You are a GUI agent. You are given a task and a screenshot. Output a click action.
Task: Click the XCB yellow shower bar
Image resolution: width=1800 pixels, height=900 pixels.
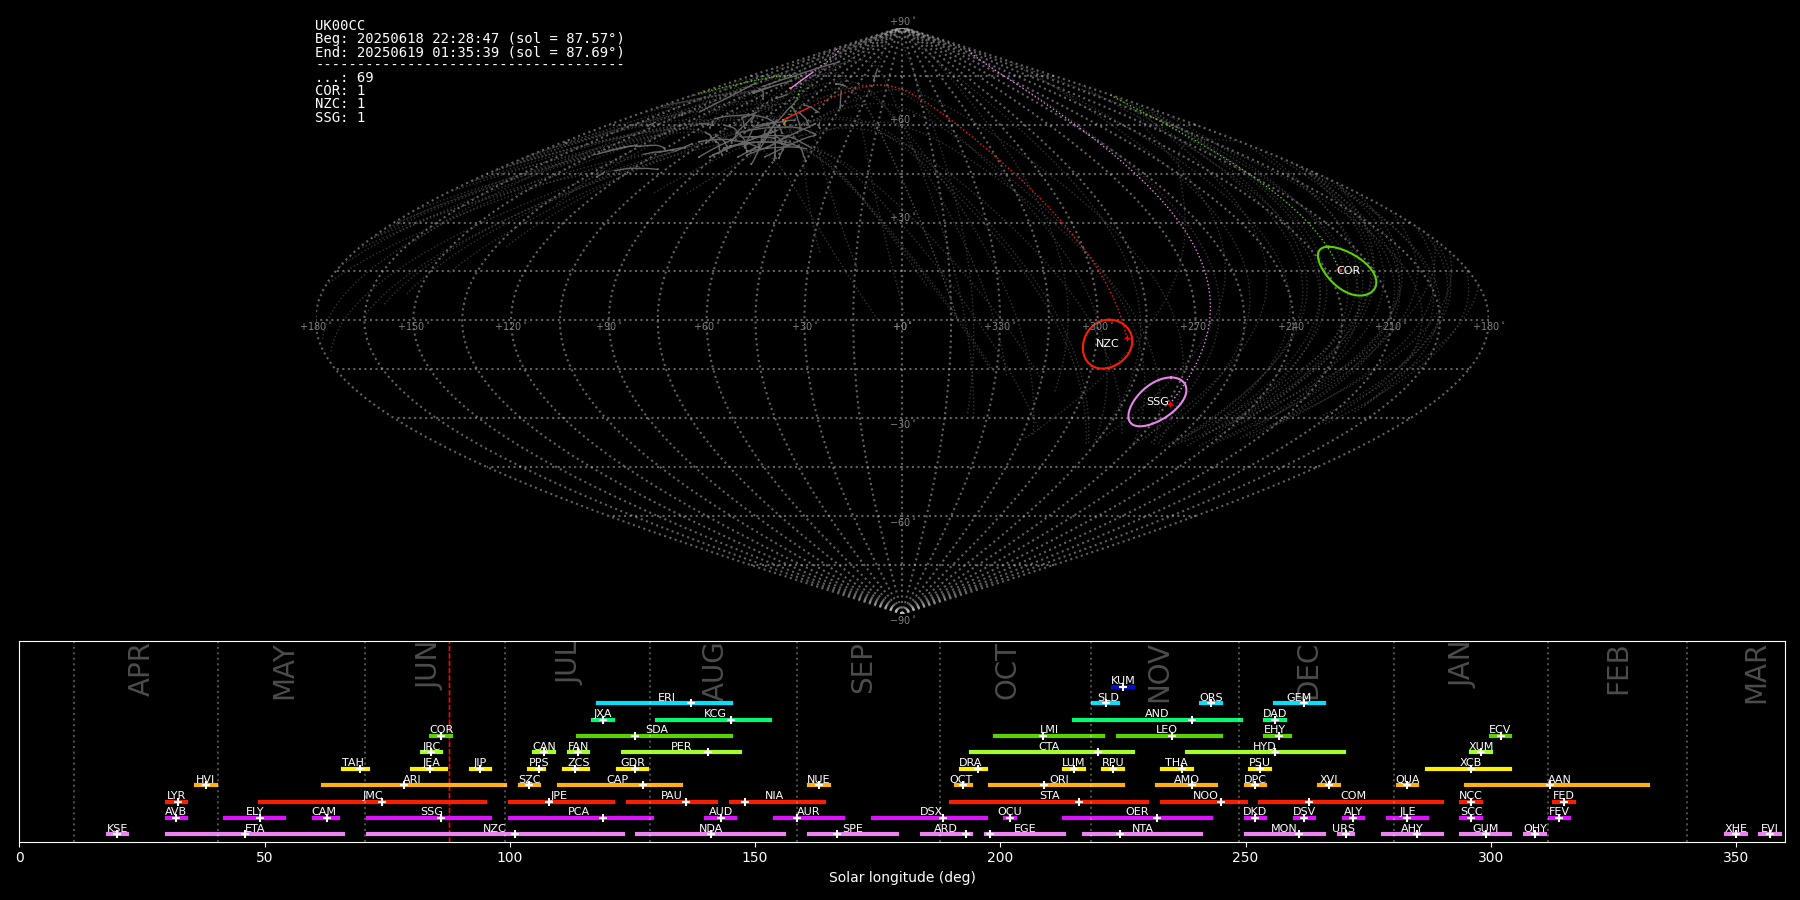tap(1468, 769)
